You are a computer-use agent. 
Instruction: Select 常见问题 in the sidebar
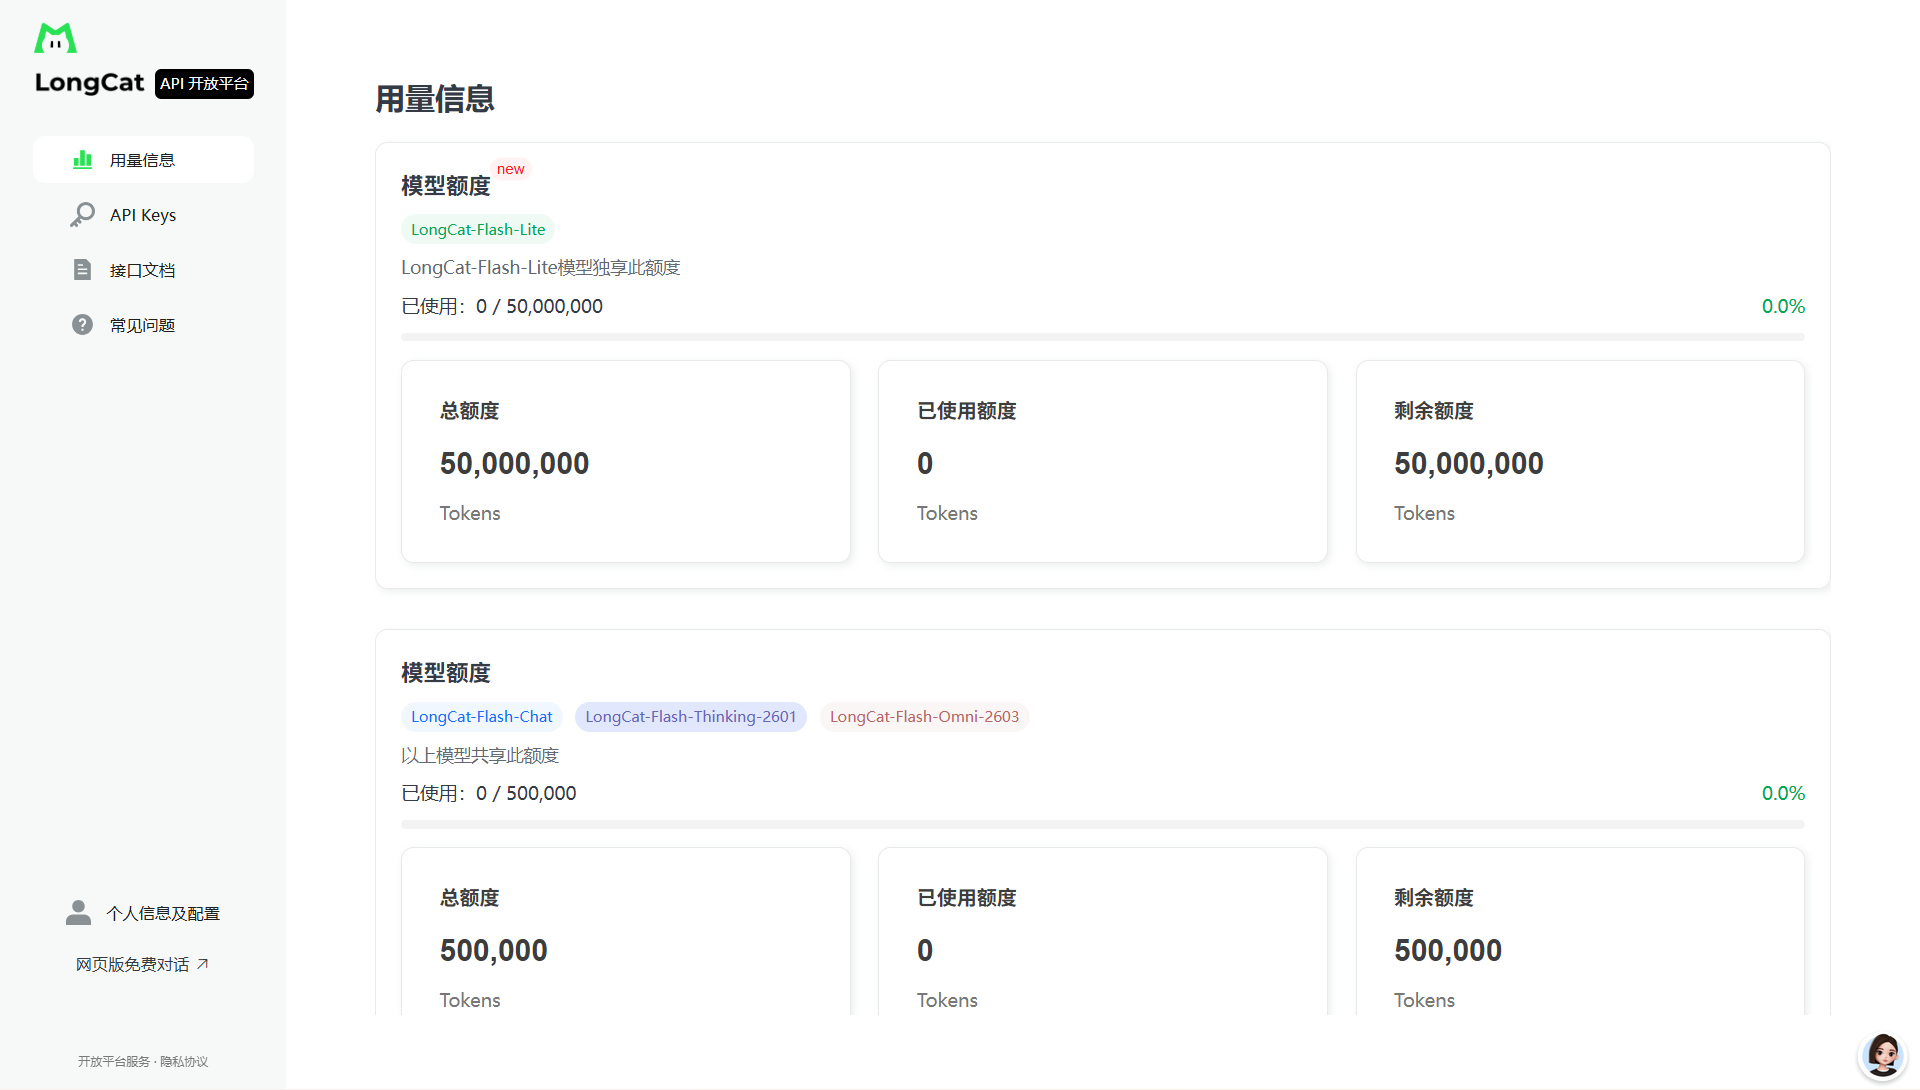coord(143,325)
